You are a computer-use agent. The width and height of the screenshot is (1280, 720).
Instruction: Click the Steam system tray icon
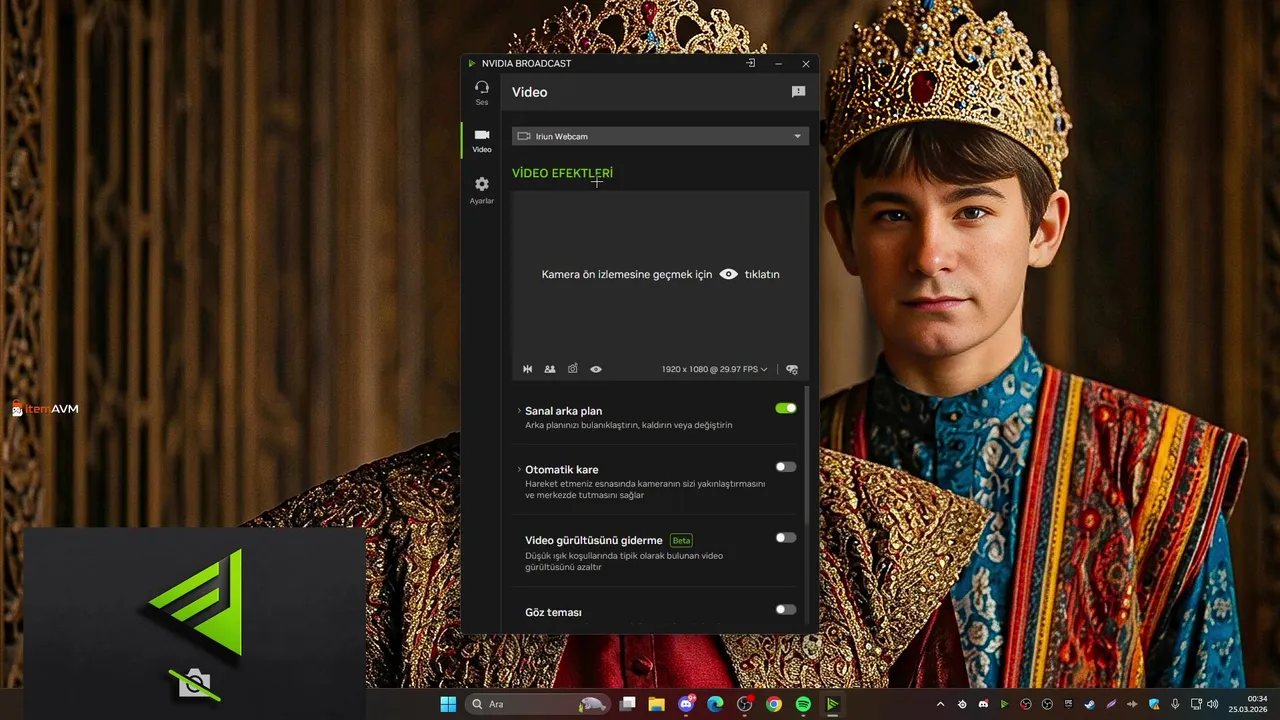click(1089, 704)
